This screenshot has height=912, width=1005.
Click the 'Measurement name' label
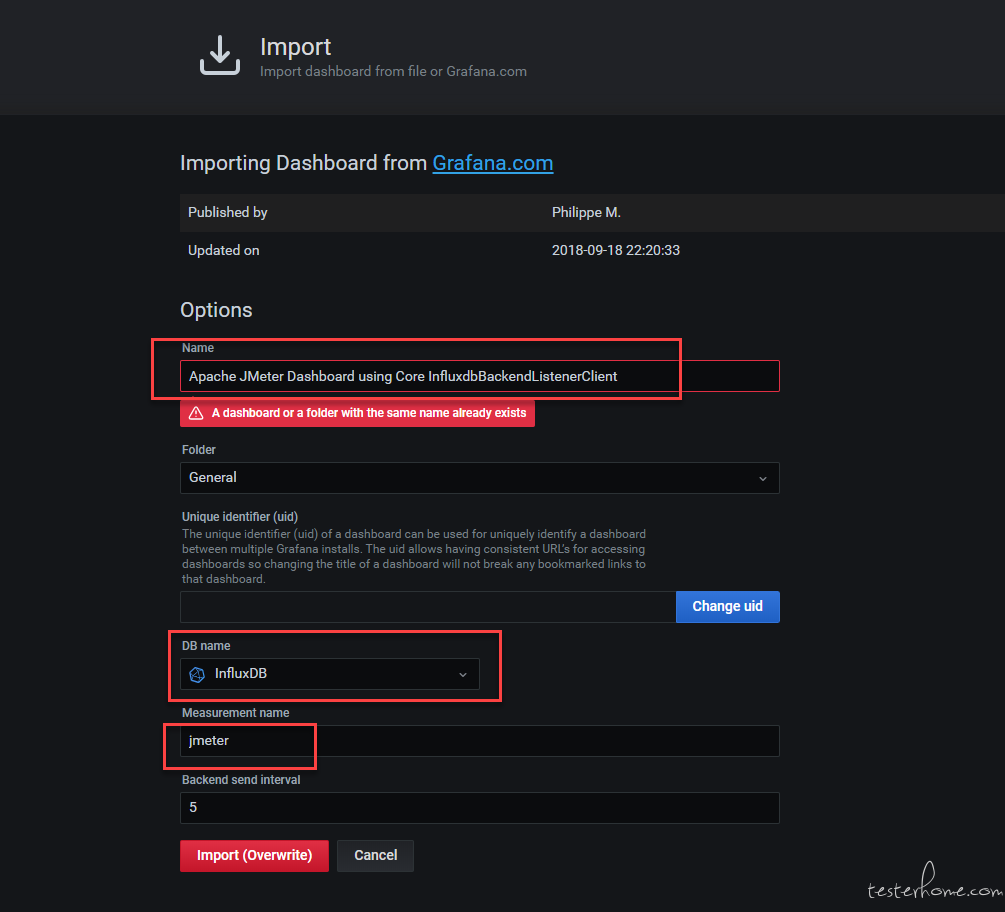(235, 713)
